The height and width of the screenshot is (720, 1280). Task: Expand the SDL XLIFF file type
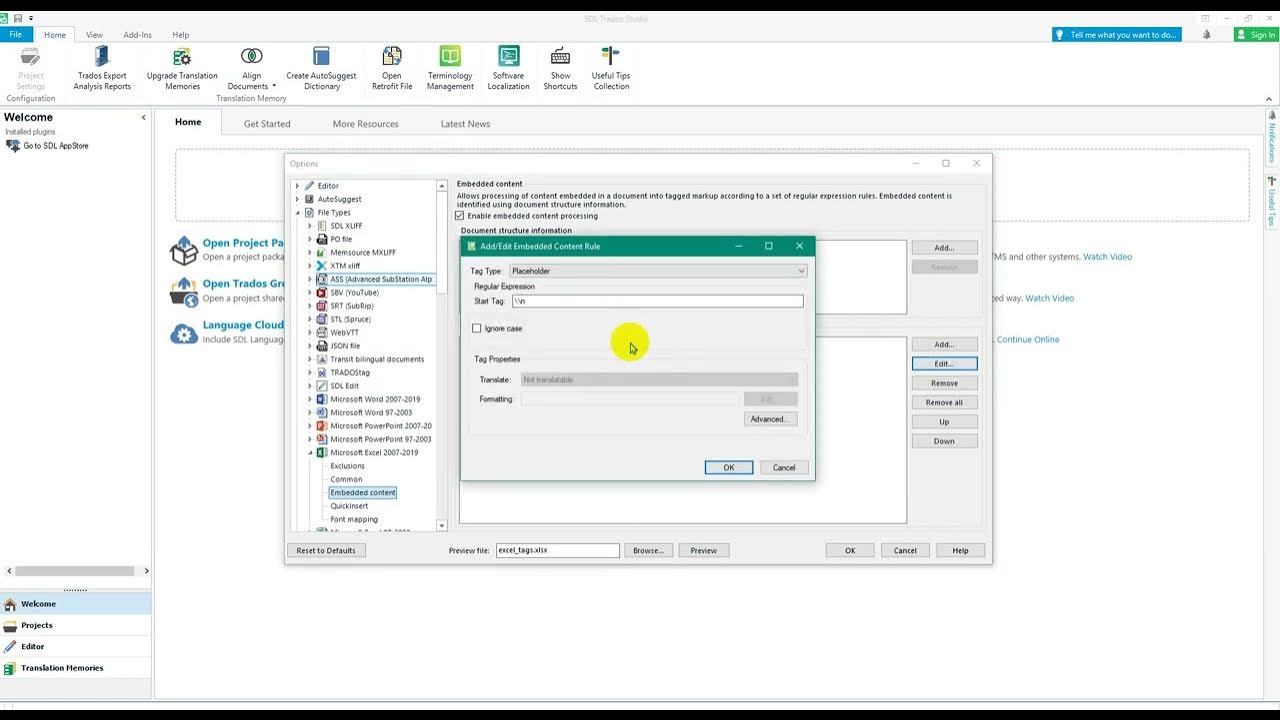(x=310, y=226)
